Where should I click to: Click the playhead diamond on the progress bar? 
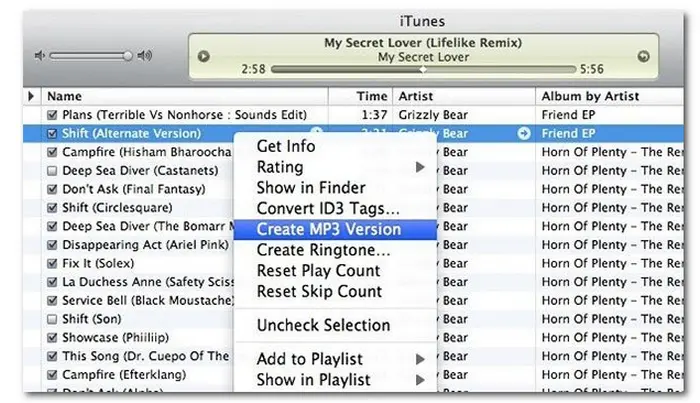(x=423, y=69)
